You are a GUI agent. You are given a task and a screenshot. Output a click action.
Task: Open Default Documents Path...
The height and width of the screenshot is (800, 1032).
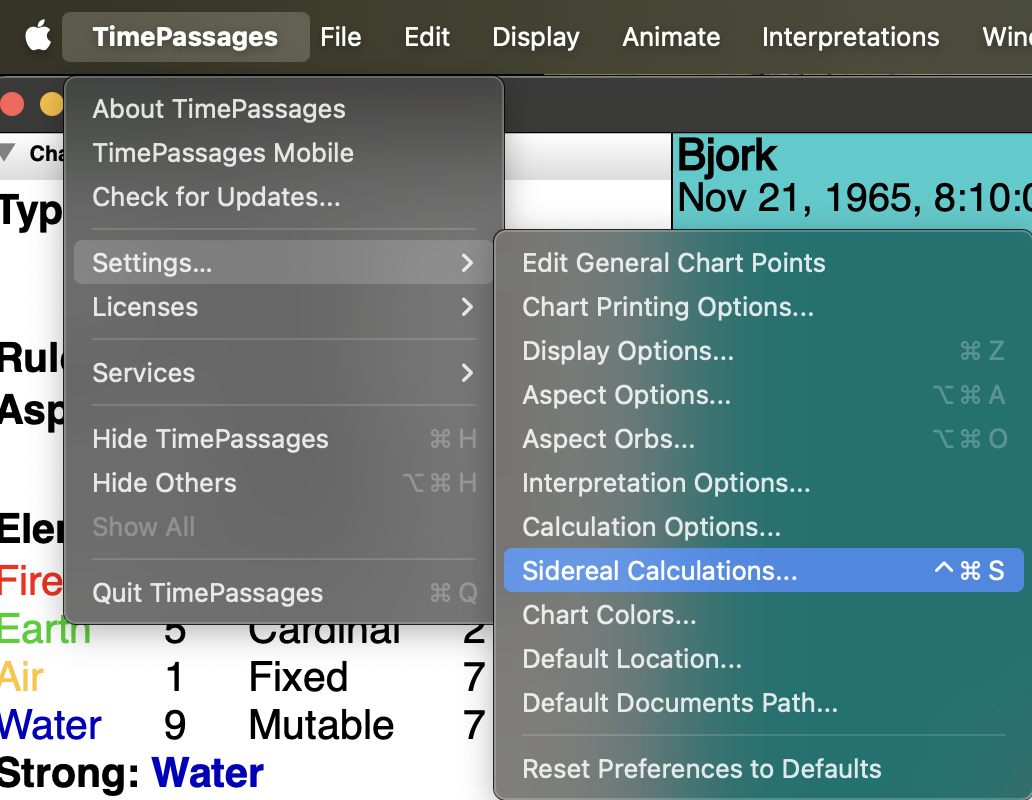coord(763,703)
